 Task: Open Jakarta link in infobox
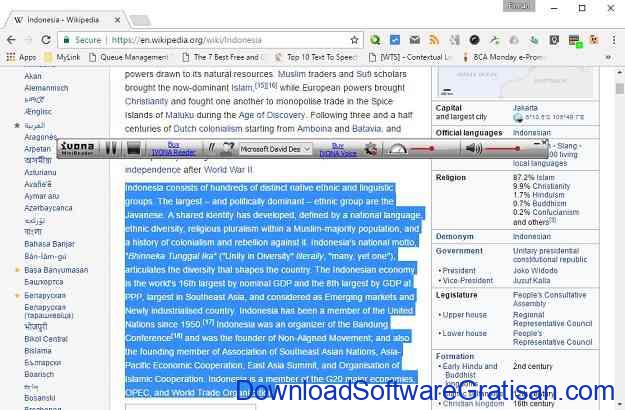(x=525, y=108)
